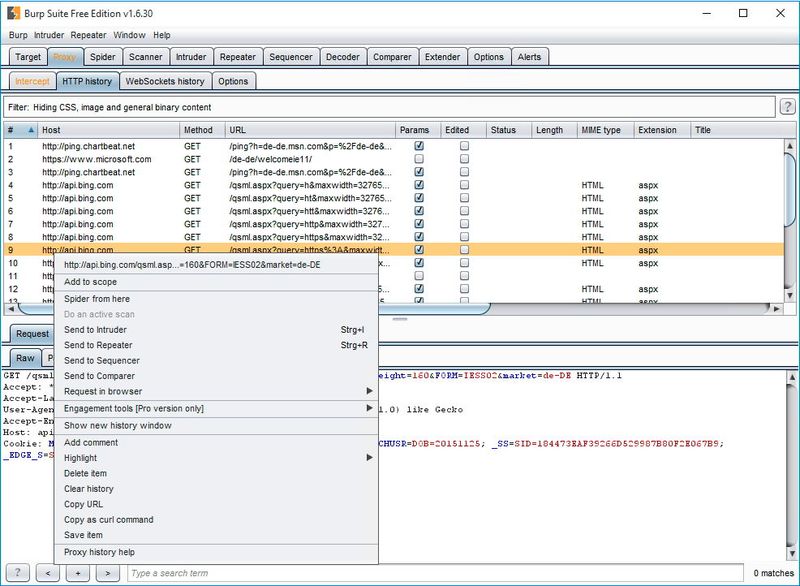Select history row 2 www.microsoft.com

[x=393, y=159]
